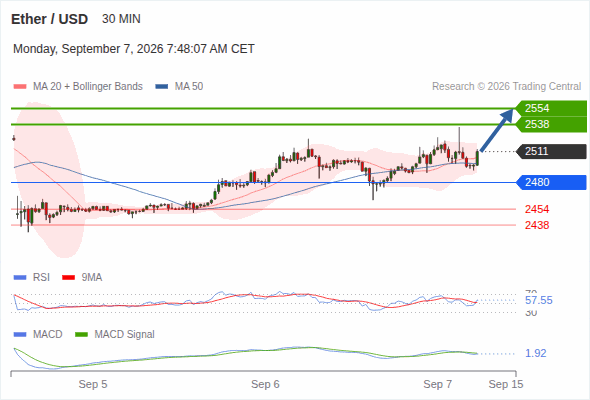Click the 2454 support level label
This screenshot has height=400, width=590.
pyautogui.click(x=537, y=209)
